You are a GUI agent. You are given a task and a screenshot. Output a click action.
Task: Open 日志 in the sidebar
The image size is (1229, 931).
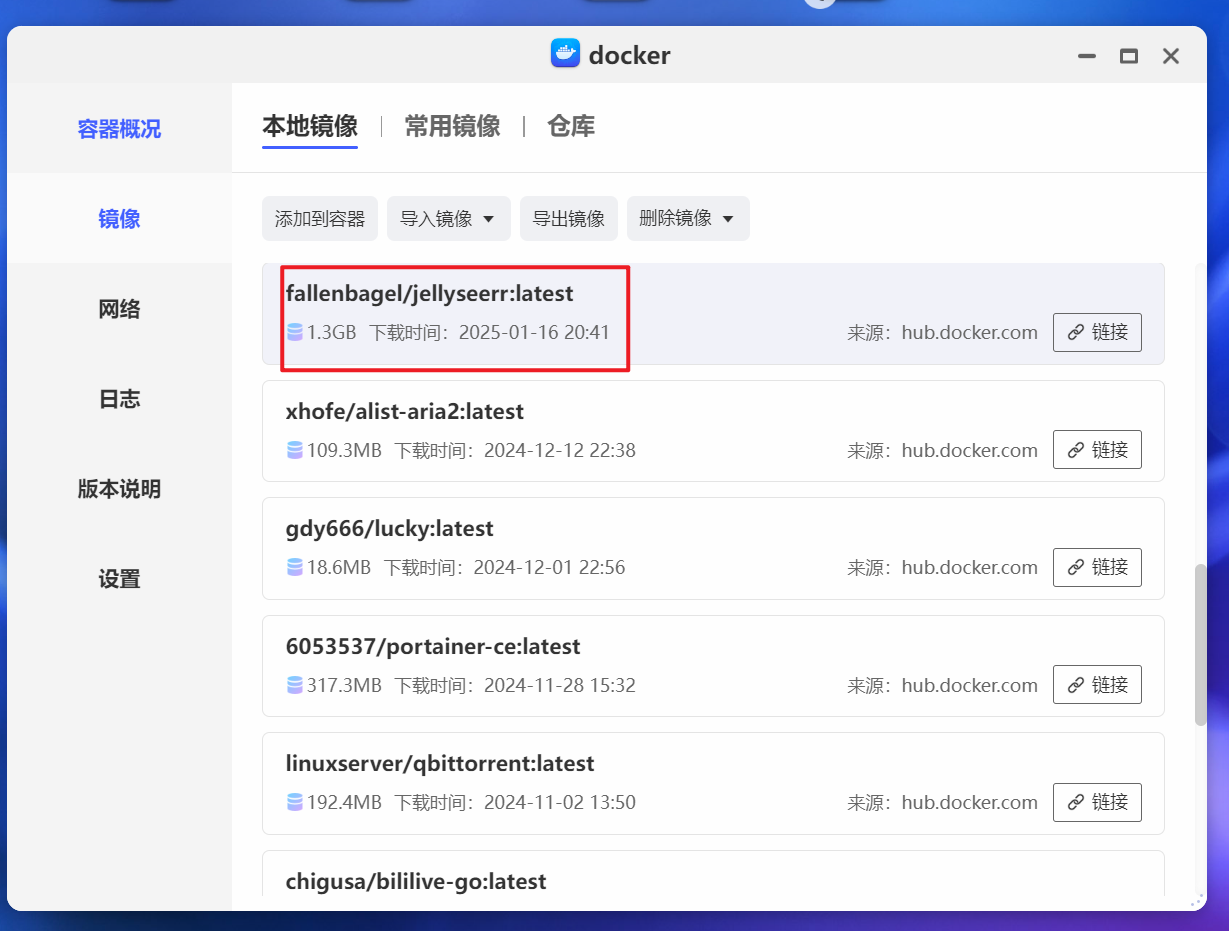(x=119, y=399)
